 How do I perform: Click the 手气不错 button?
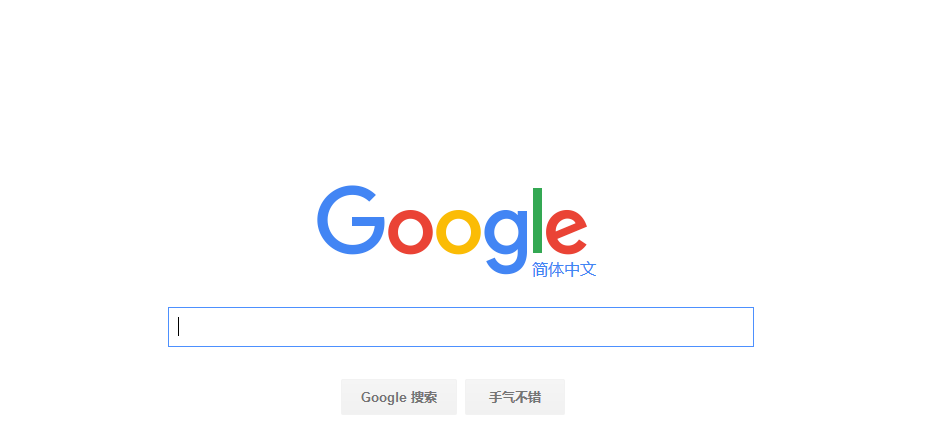point(515,397)
